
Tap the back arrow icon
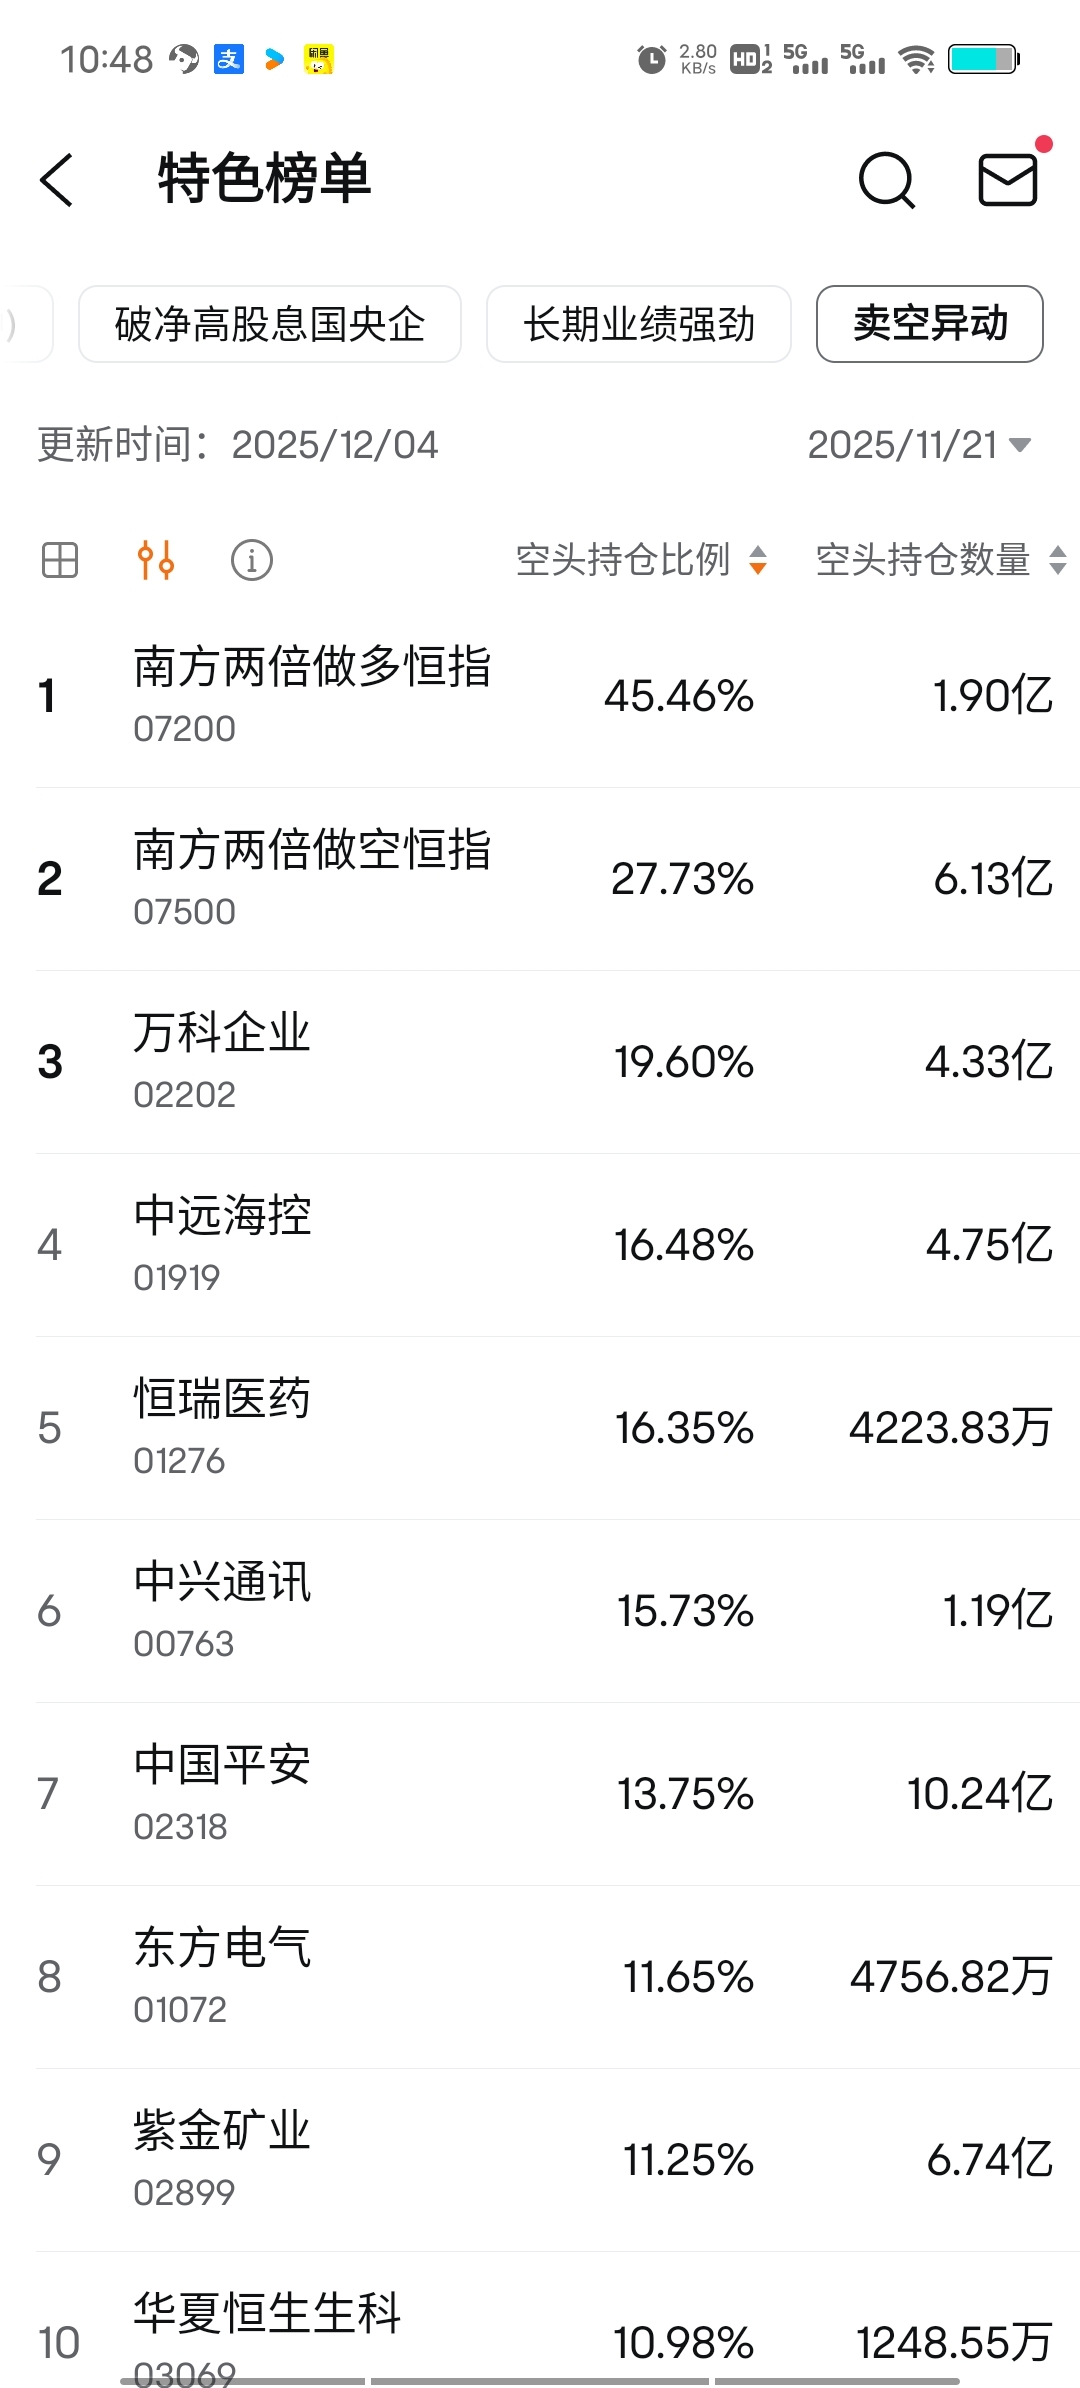57,180
